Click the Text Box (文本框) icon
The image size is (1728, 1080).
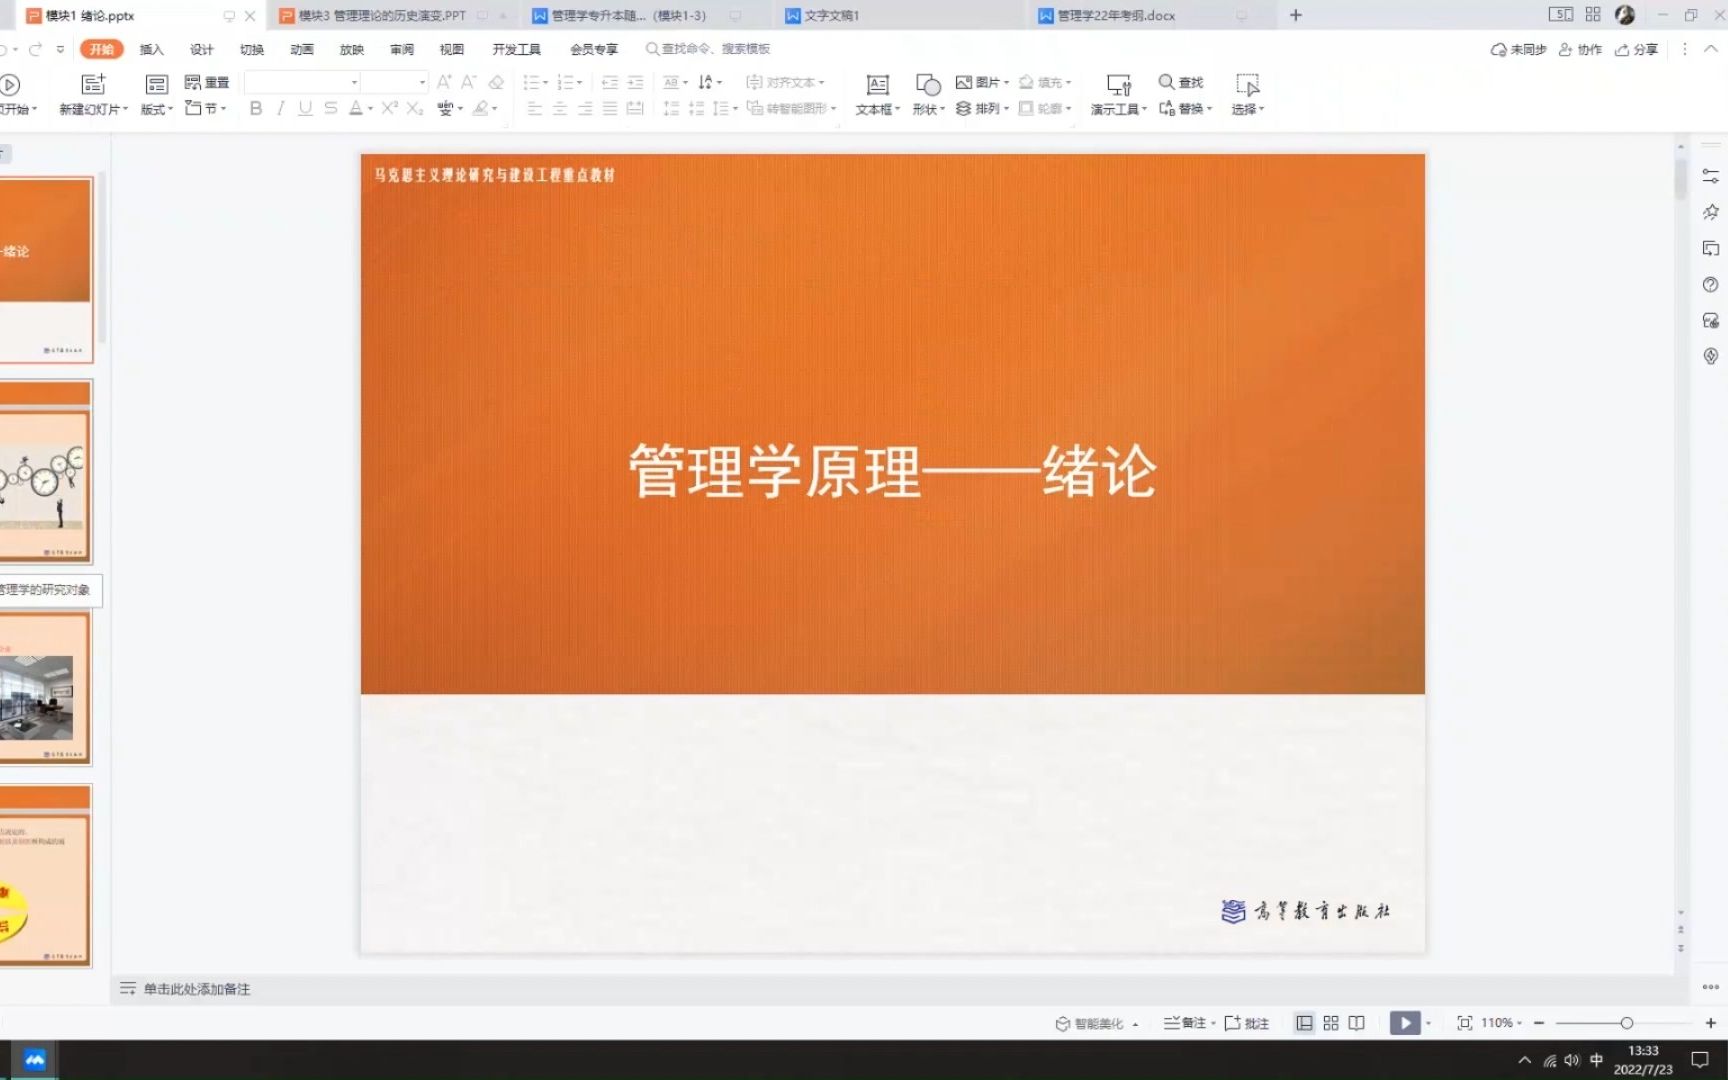click(x=877, y=84)
